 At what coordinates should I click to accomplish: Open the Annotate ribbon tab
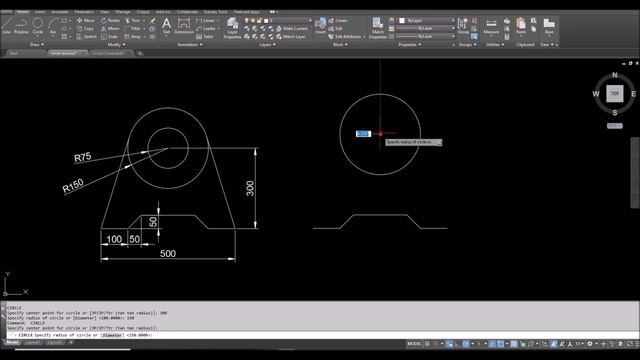[x=60, y=12]
